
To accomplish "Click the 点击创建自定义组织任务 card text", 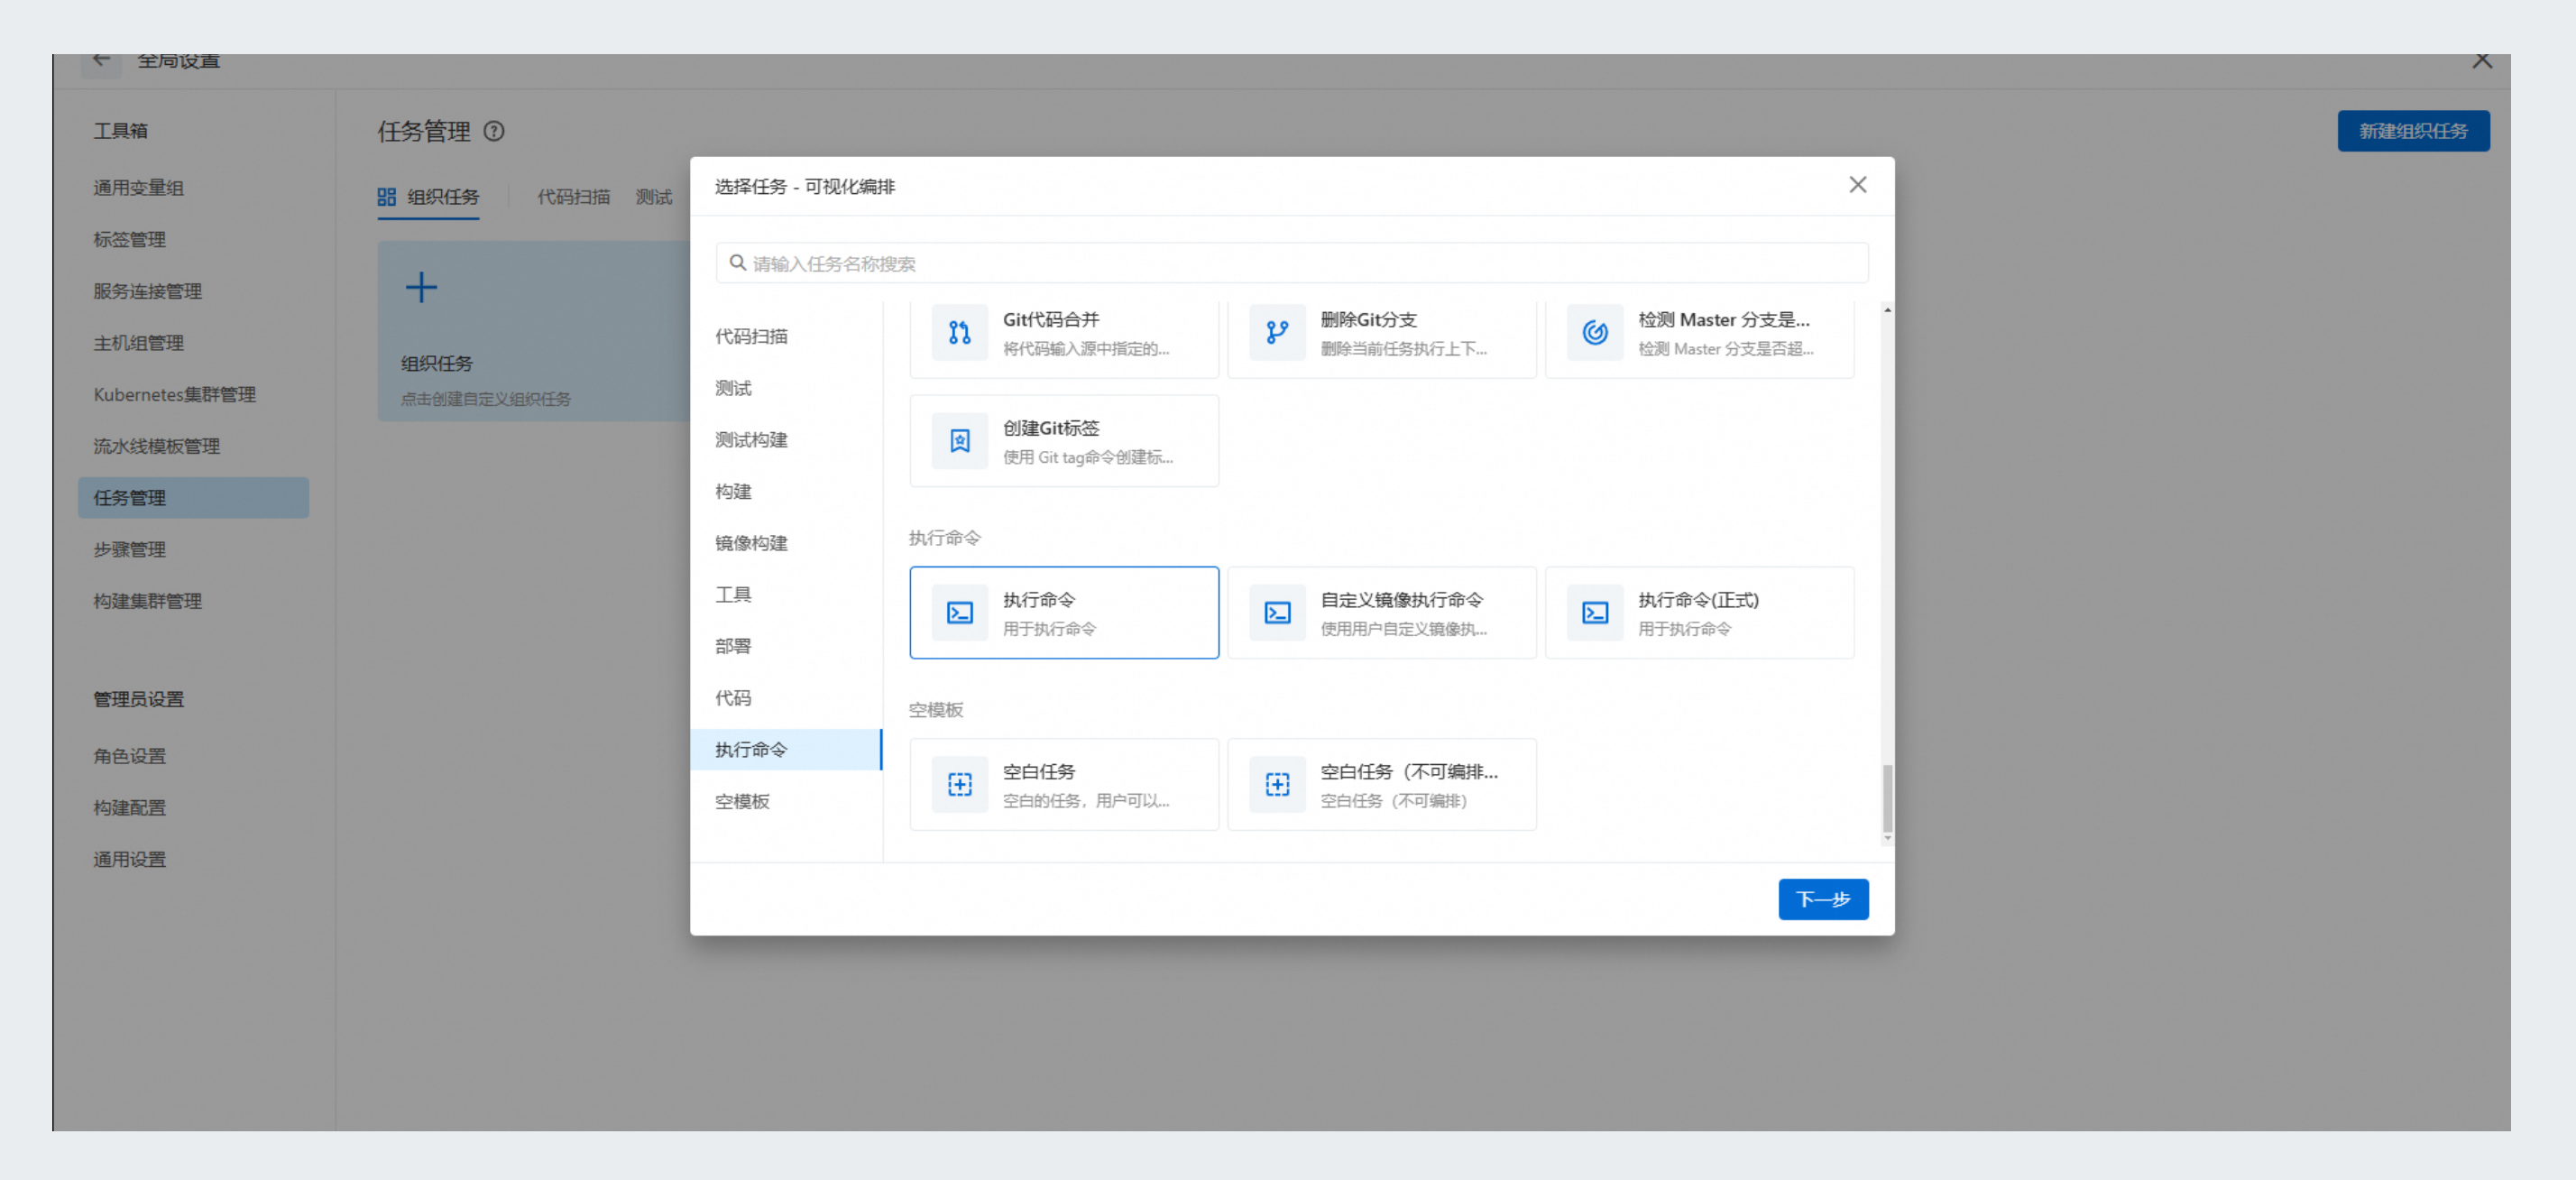I will pos(485,399).
